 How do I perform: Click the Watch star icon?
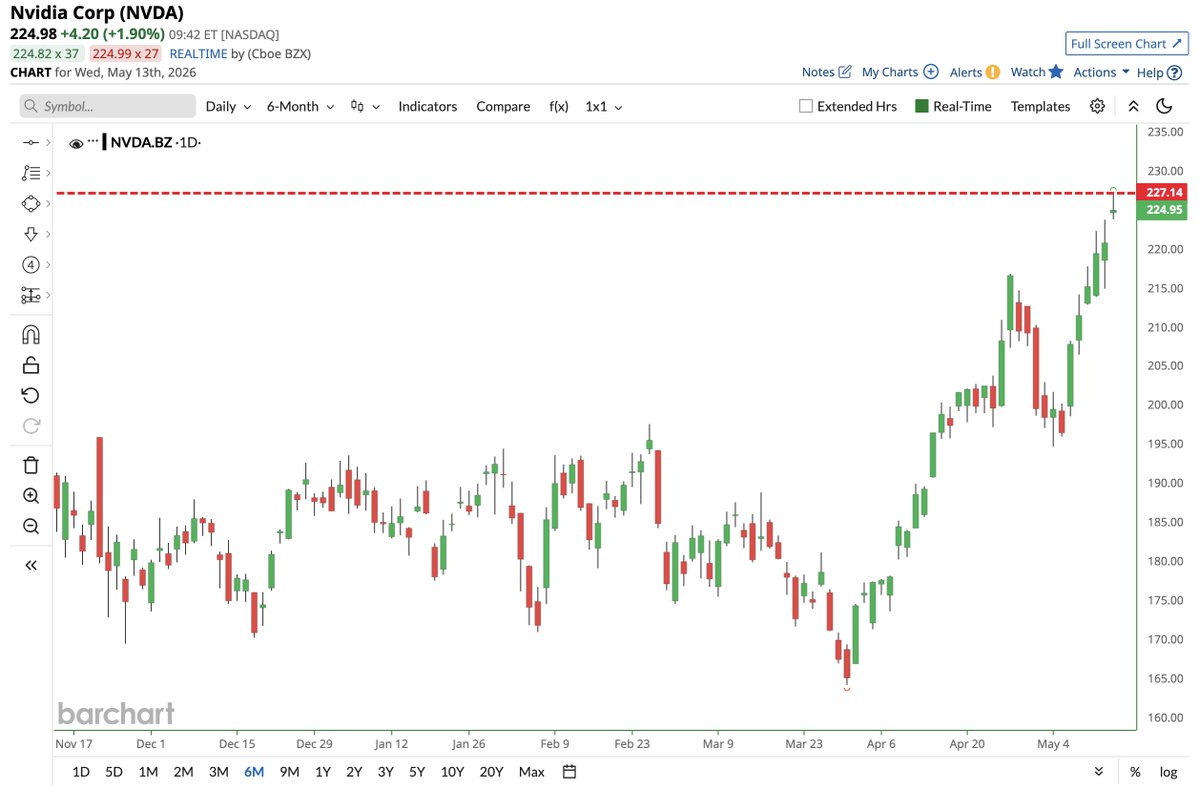(x=1056, y=71)
